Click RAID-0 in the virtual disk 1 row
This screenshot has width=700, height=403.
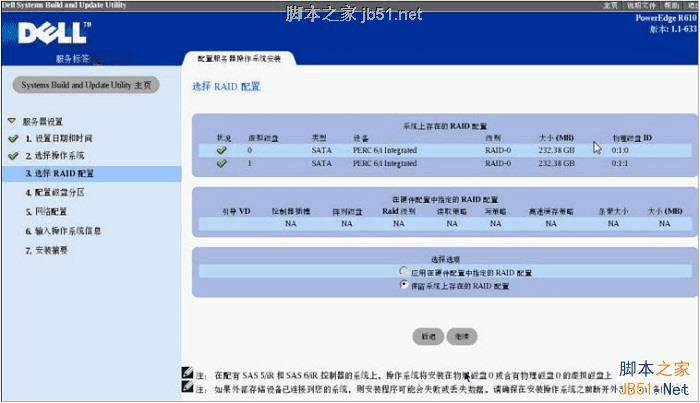498,163
